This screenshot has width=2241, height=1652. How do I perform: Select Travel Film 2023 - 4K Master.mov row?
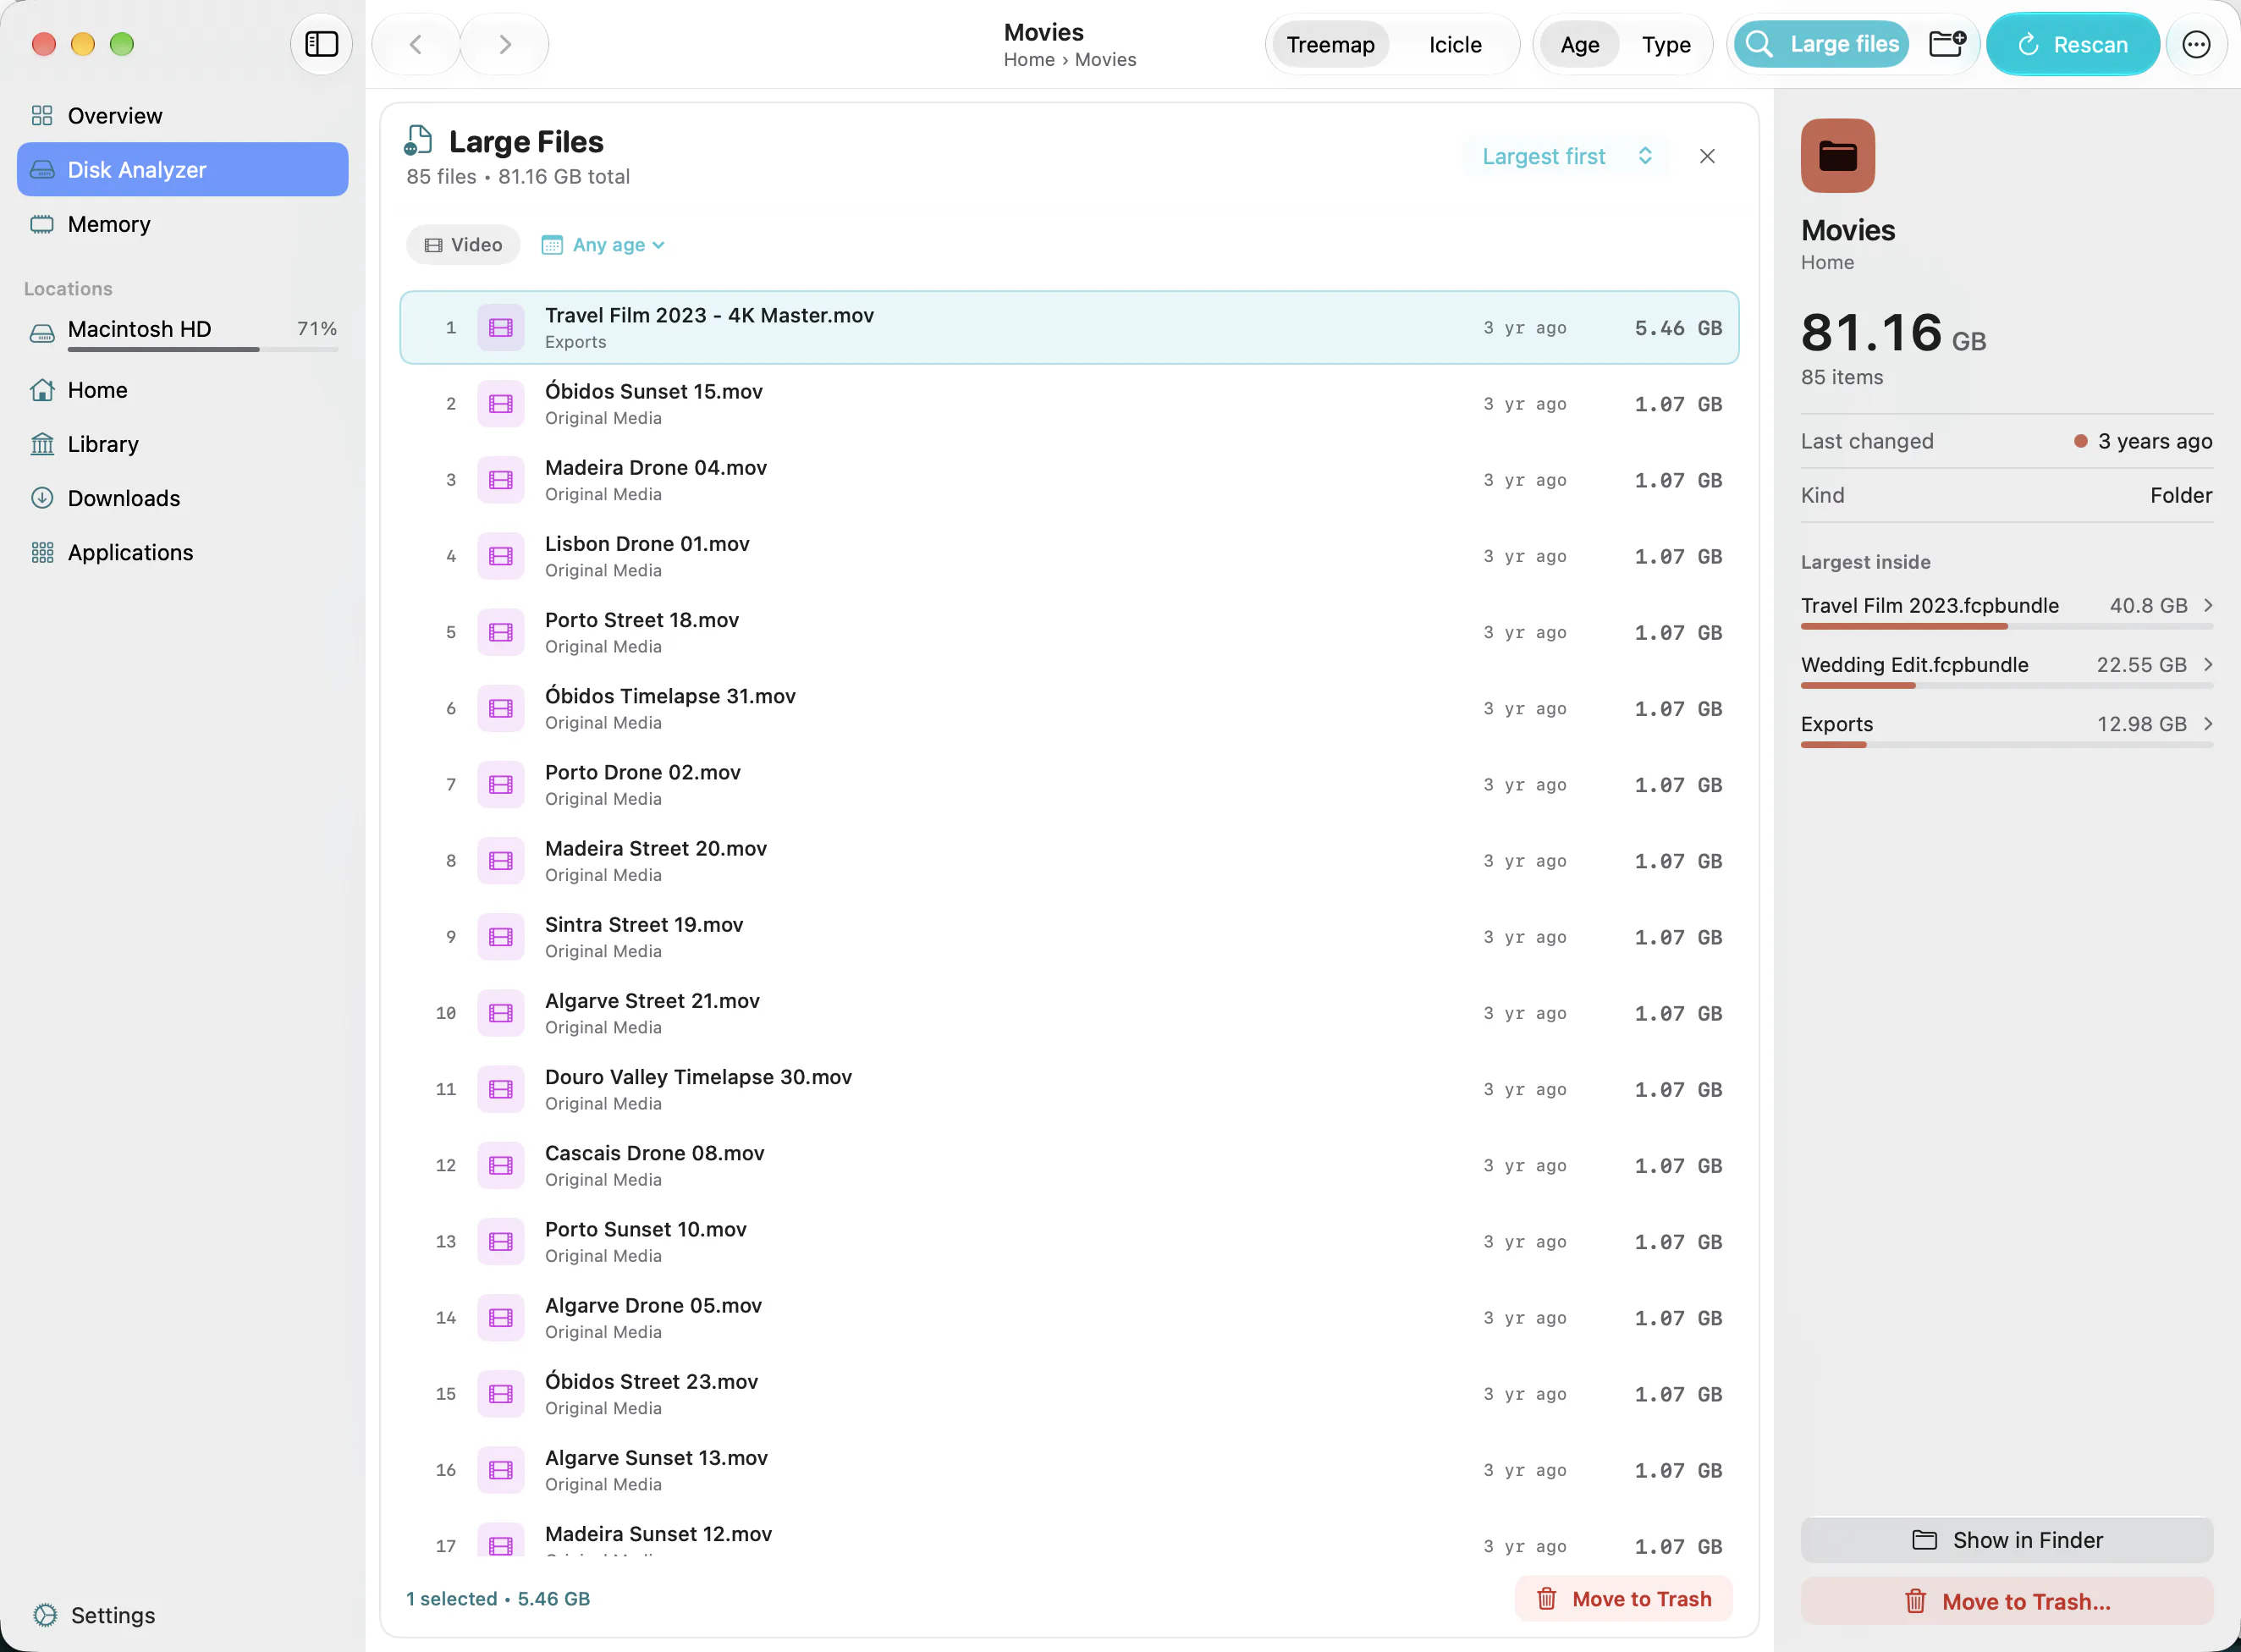click(x=1069, y=328)
